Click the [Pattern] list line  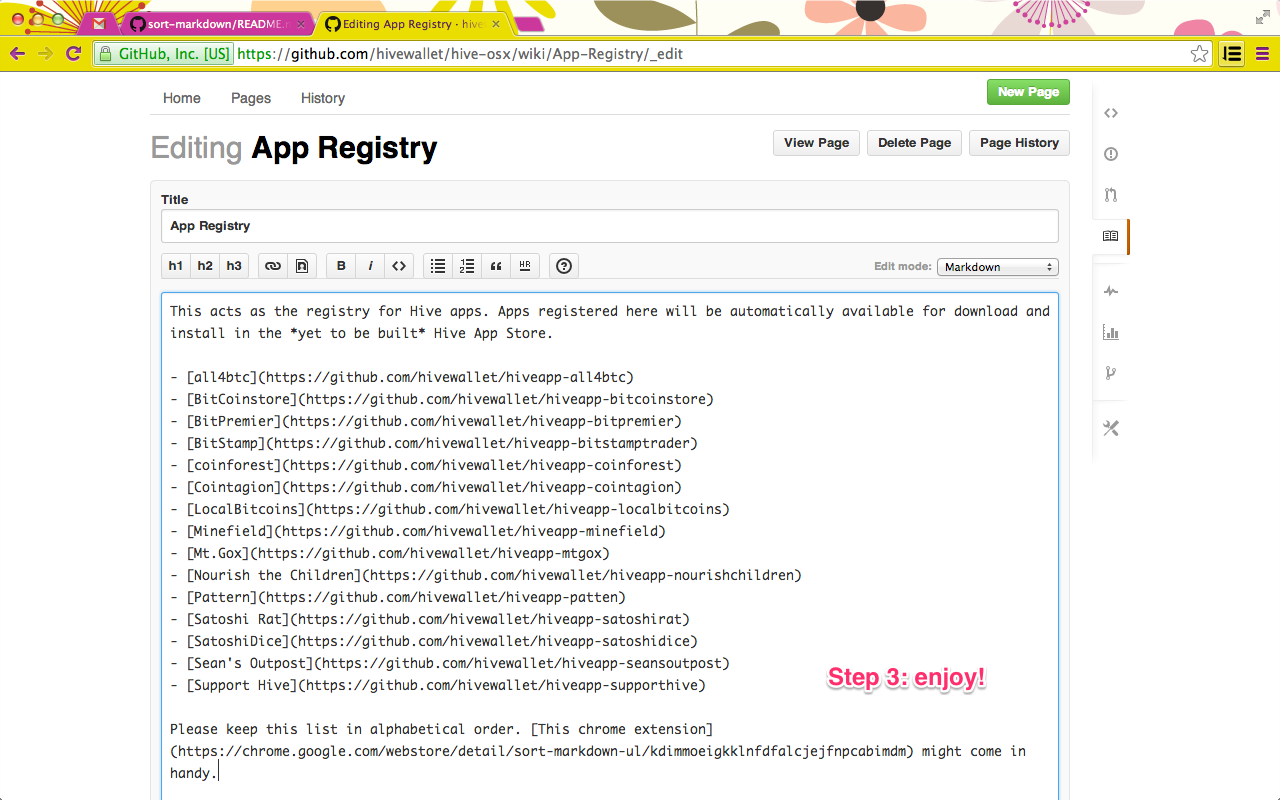click(398, 597)
